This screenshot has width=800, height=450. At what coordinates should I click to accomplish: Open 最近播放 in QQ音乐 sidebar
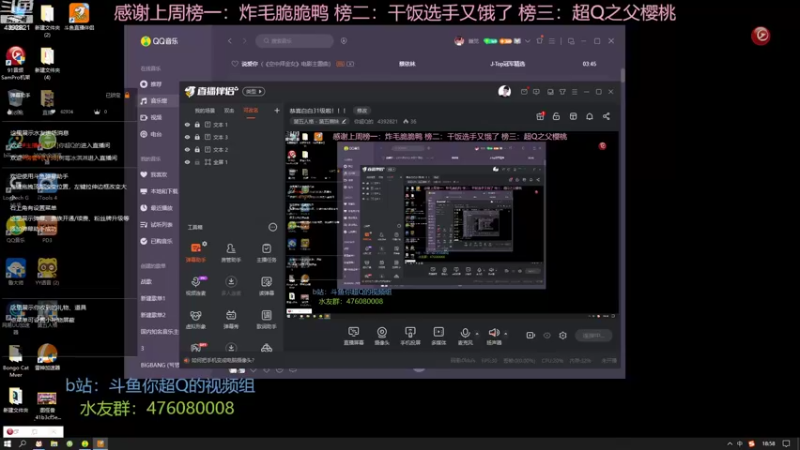pyautogui.click(x=157, y=208)
